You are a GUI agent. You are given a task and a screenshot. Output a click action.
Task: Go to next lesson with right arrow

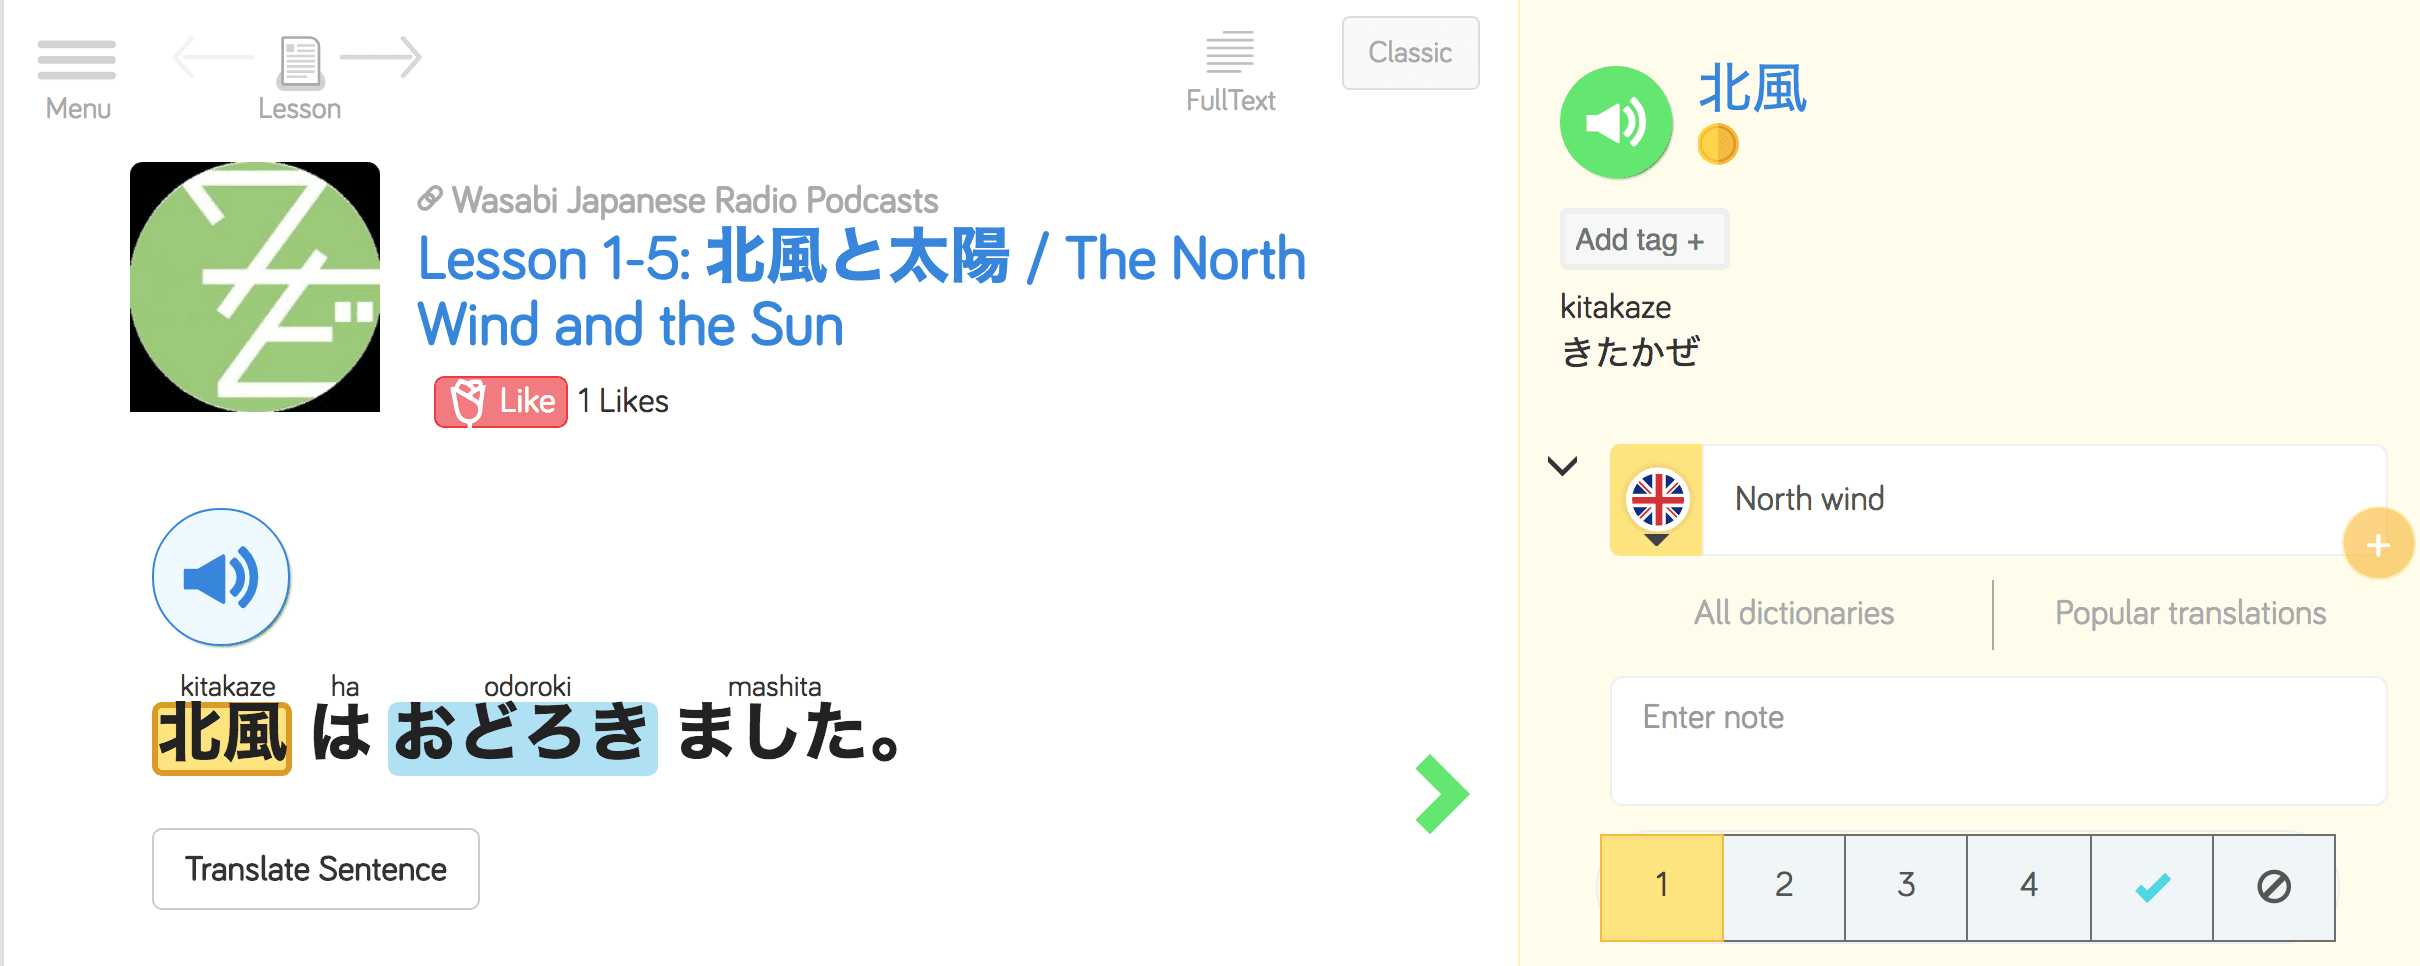pyautogui.click(x=383, y=57)
